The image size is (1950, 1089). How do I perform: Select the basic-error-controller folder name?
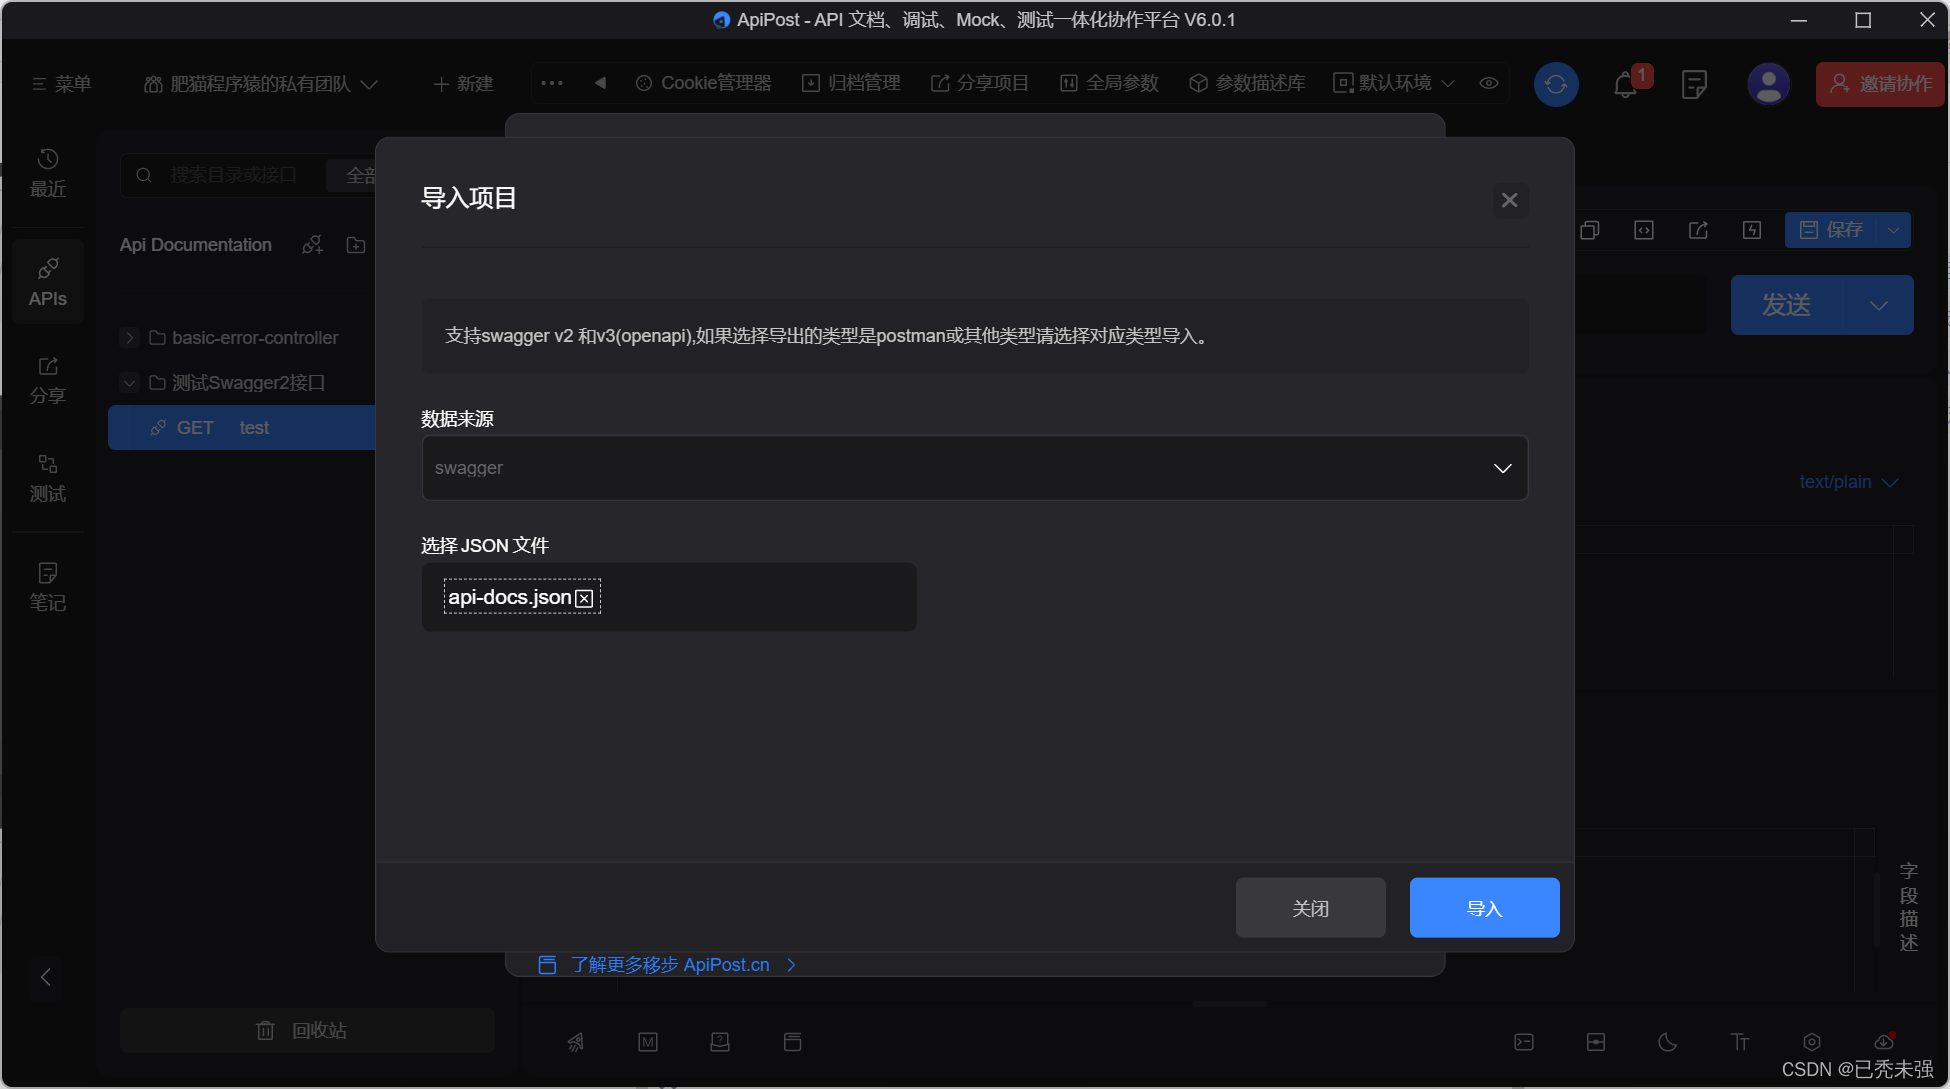tap(255, 338)
